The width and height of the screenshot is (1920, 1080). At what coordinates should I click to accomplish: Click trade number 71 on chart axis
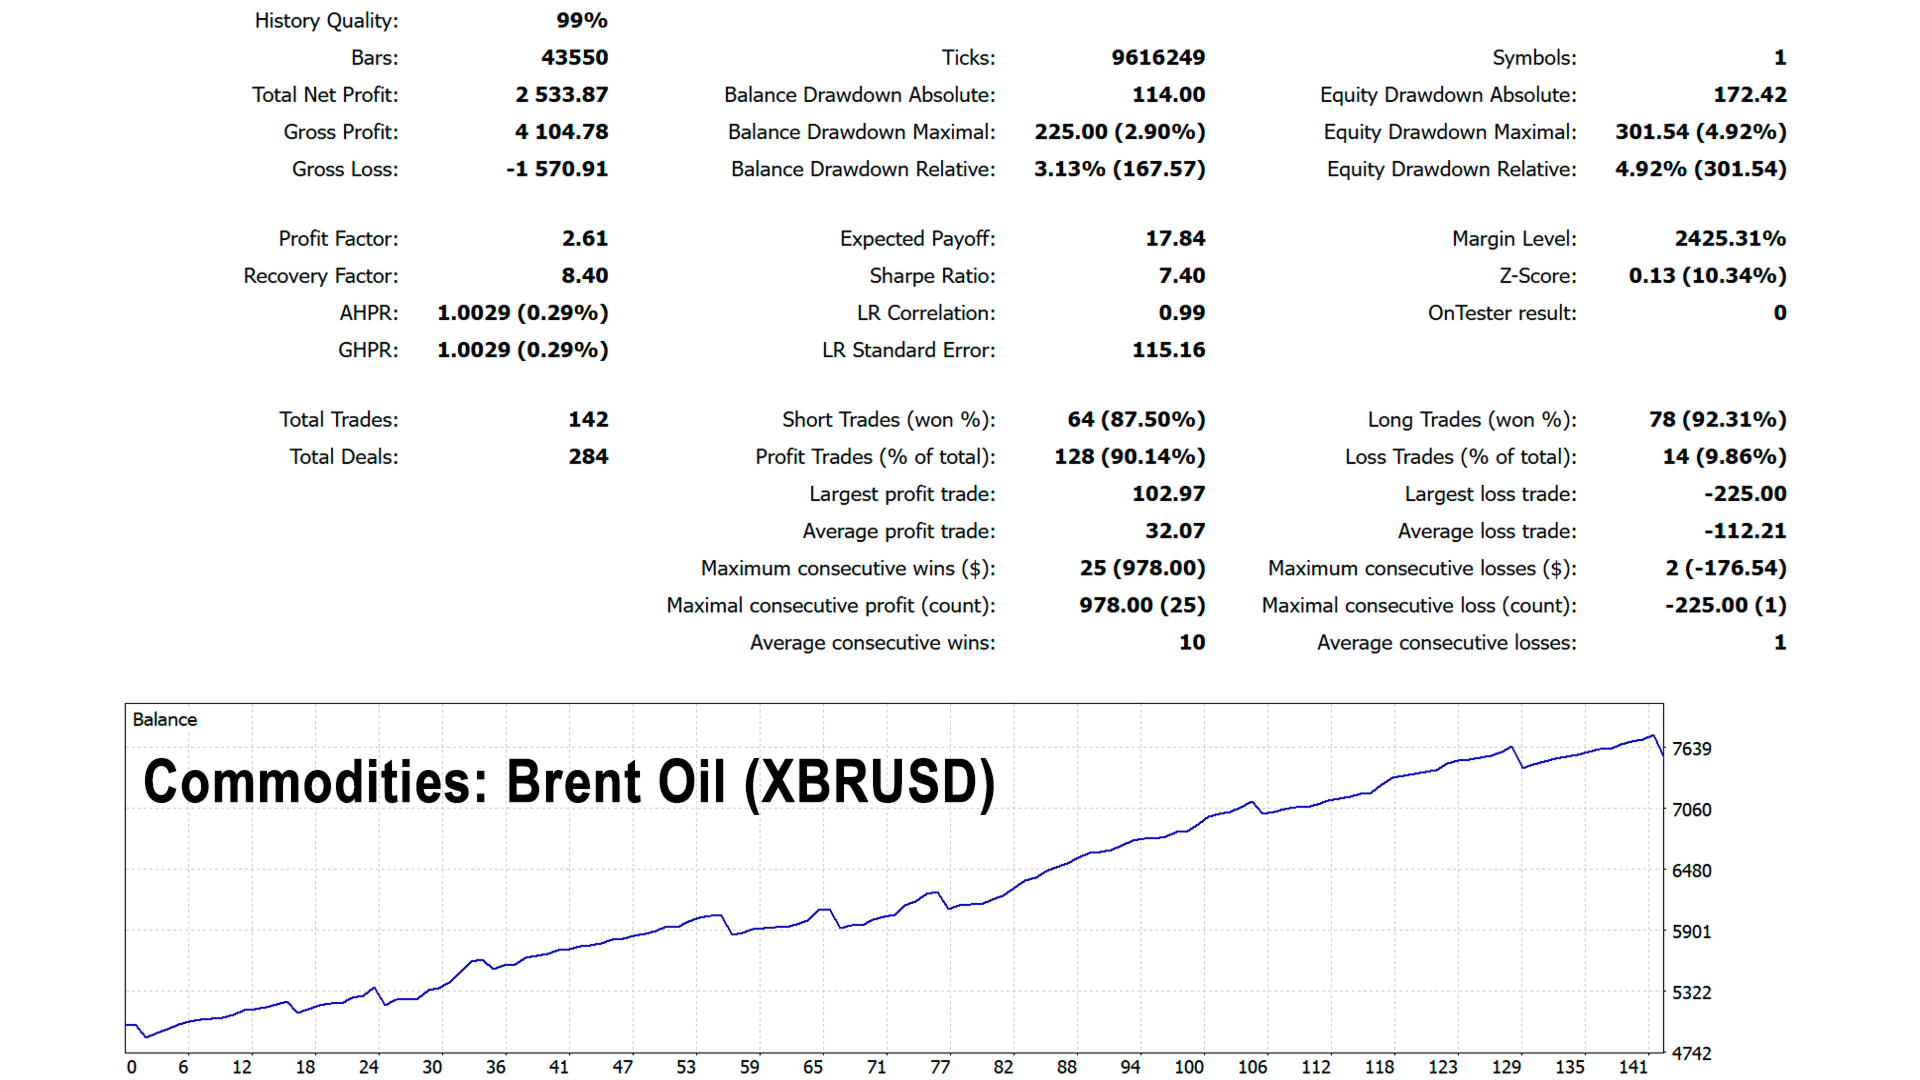tap(876, 1067)
